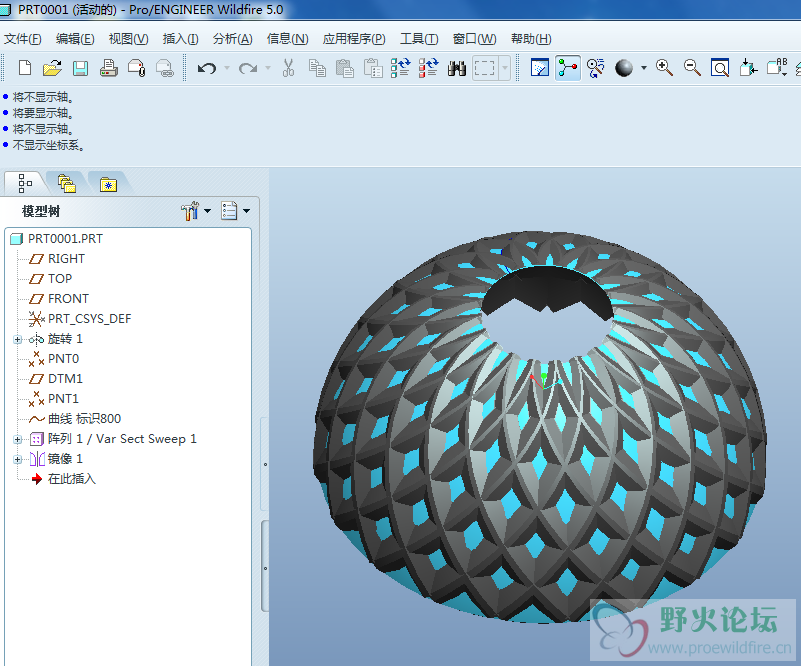Image resolution: width=801 pixels, height=666 pixels.
Task: Open the undo history dropdown arrow
Action: pos(227,68)
